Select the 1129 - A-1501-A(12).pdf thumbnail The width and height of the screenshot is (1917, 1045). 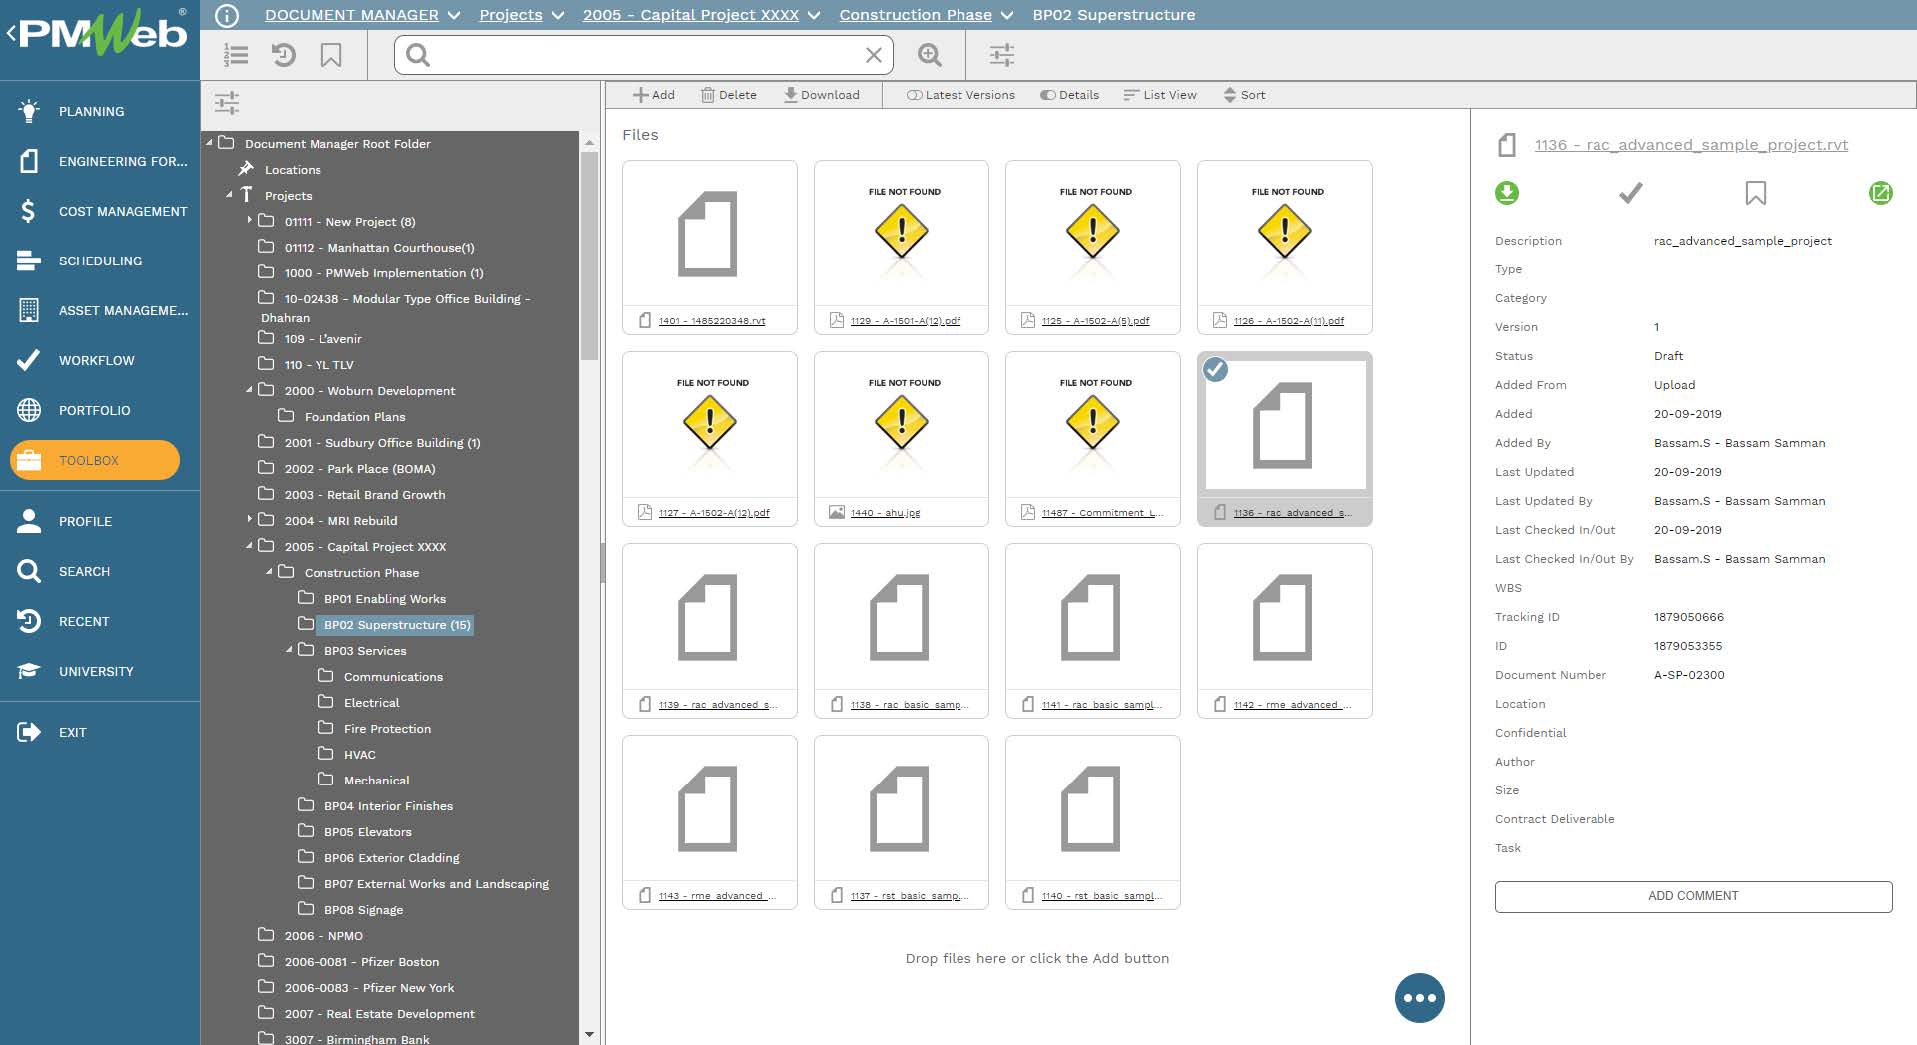(x=901, y=234)
